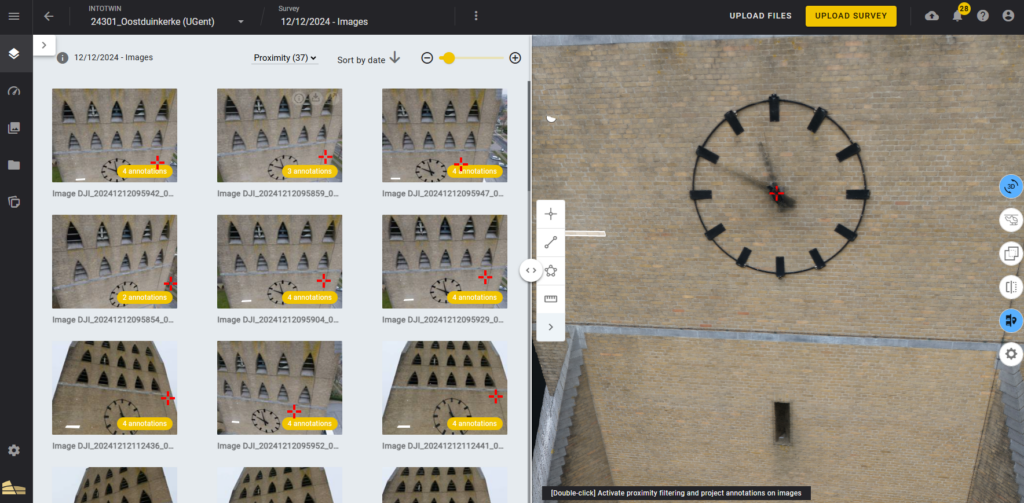Toggle the blue proximity filter button
The image size is (1024, 503).
coord(1011,320)
